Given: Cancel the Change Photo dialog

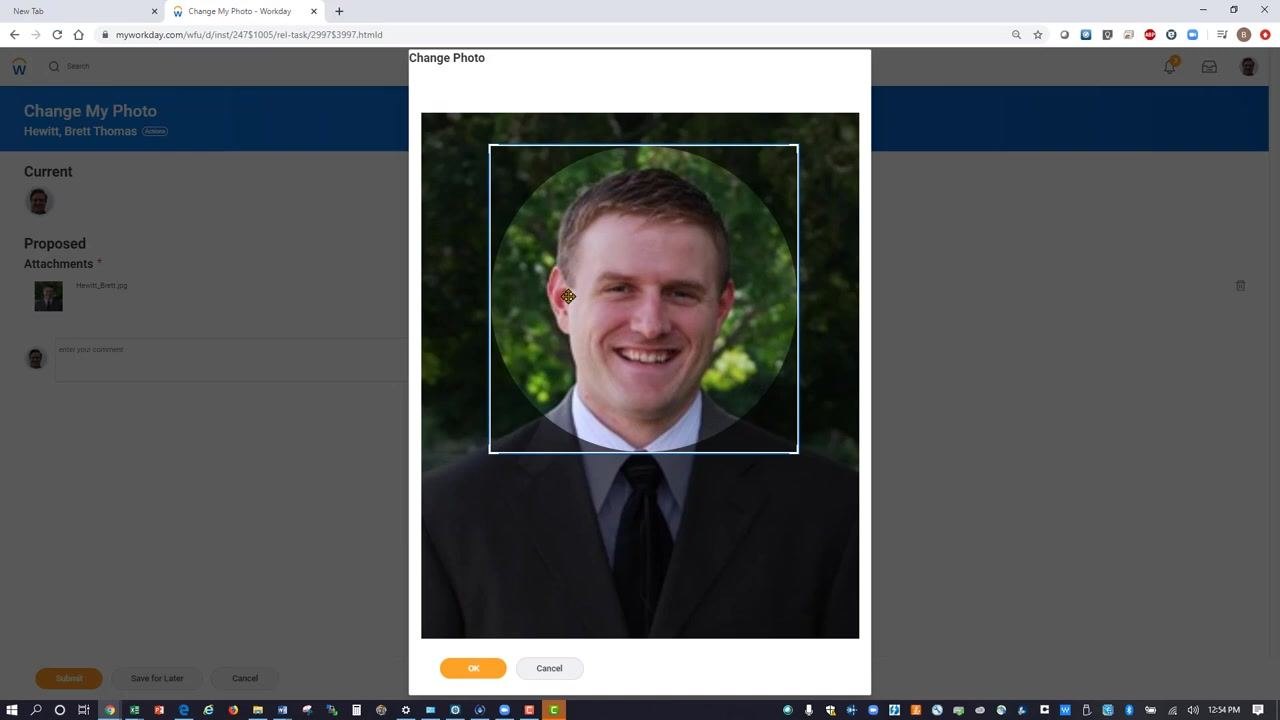Looking at the screenshot, I should (549, 668).
